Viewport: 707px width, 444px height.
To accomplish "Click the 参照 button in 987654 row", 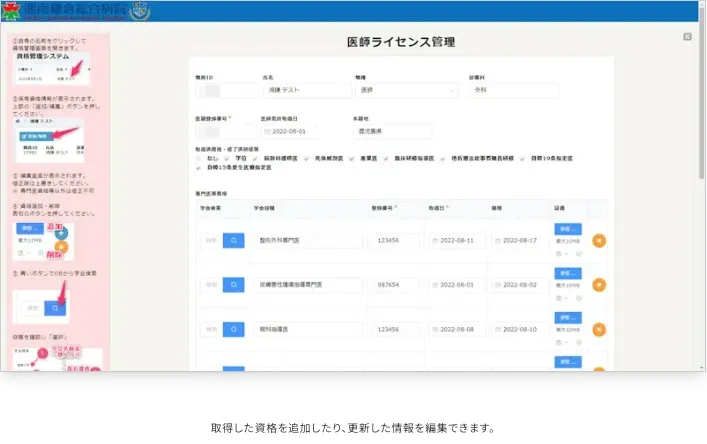I will [568, 273].
